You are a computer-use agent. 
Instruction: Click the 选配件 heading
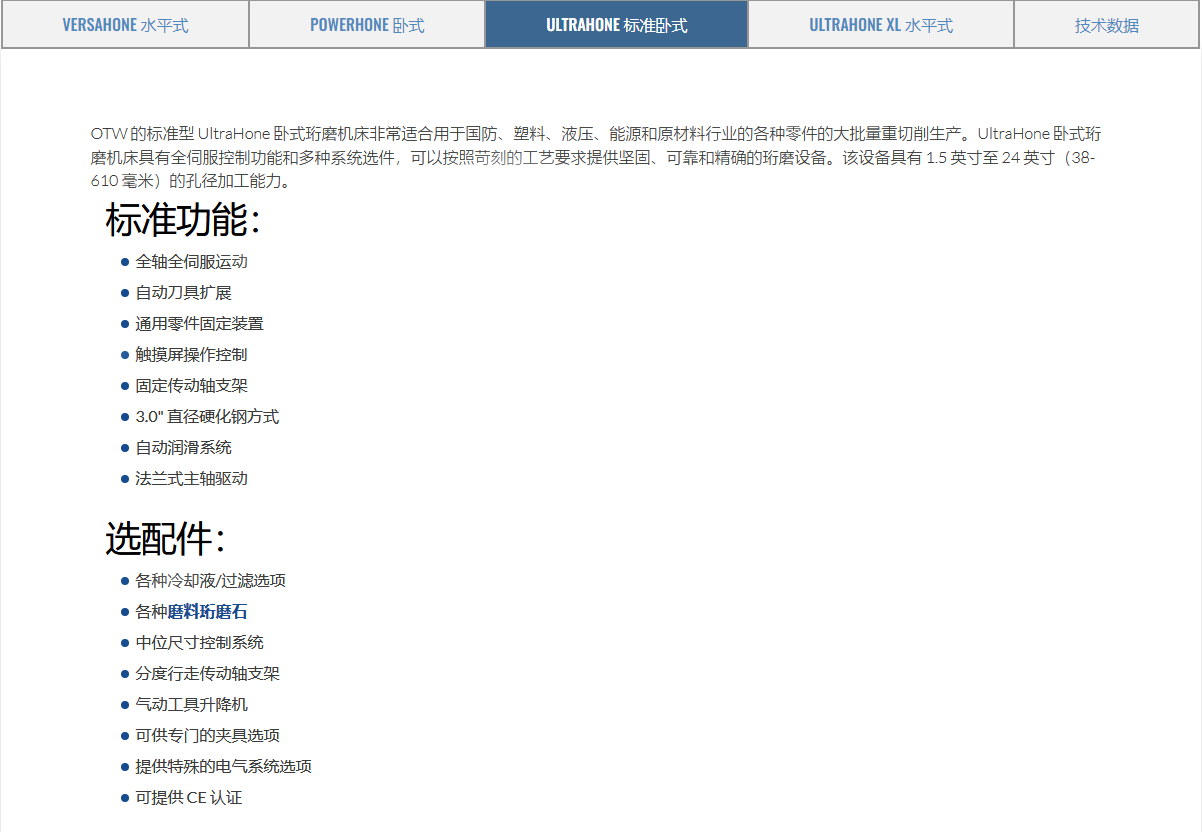point(165,540)
